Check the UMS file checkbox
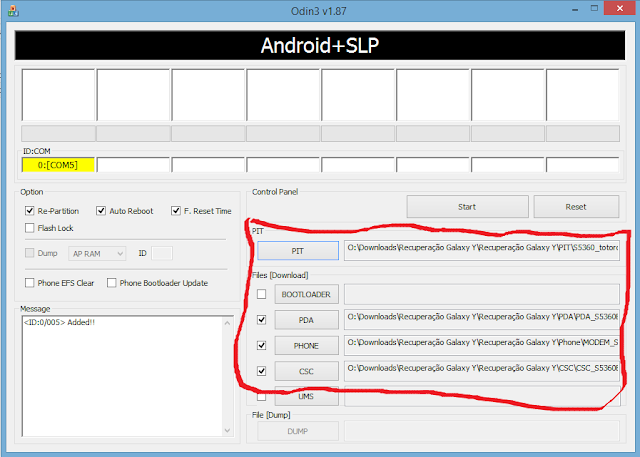640x457 pixels. pos(262,397)
